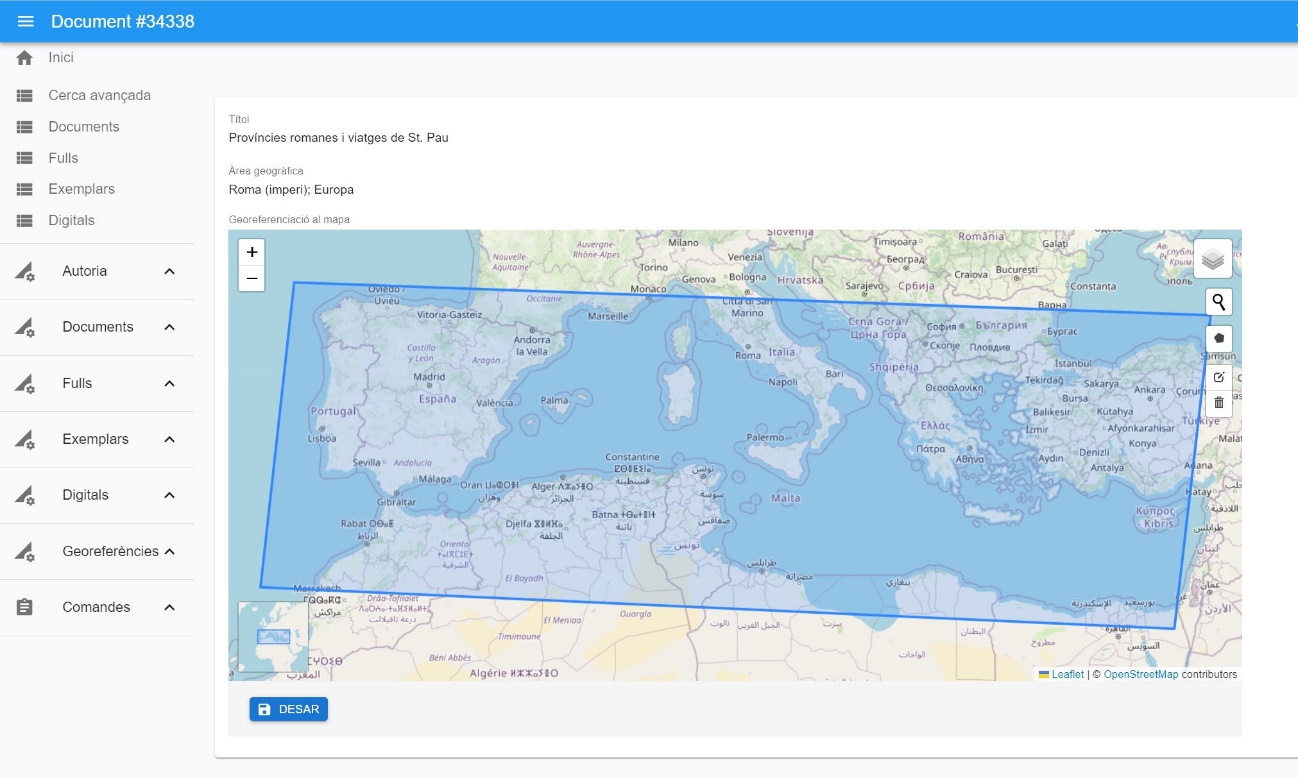Click the Autoria settings icon
Viewport: 1298px width, 778px height.
click(25, 272)
